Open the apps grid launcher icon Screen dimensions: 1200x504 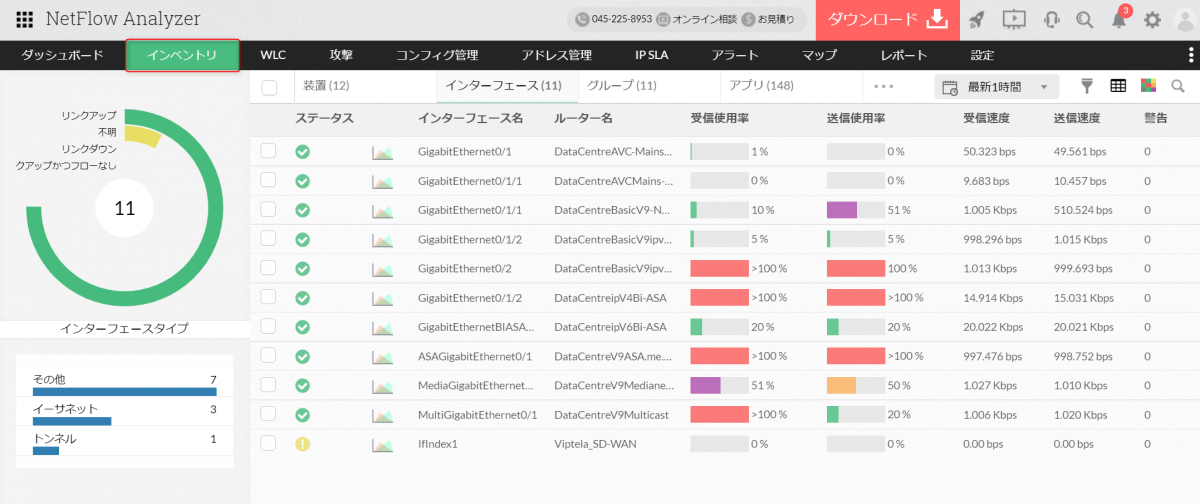click(x=25, y=19)
